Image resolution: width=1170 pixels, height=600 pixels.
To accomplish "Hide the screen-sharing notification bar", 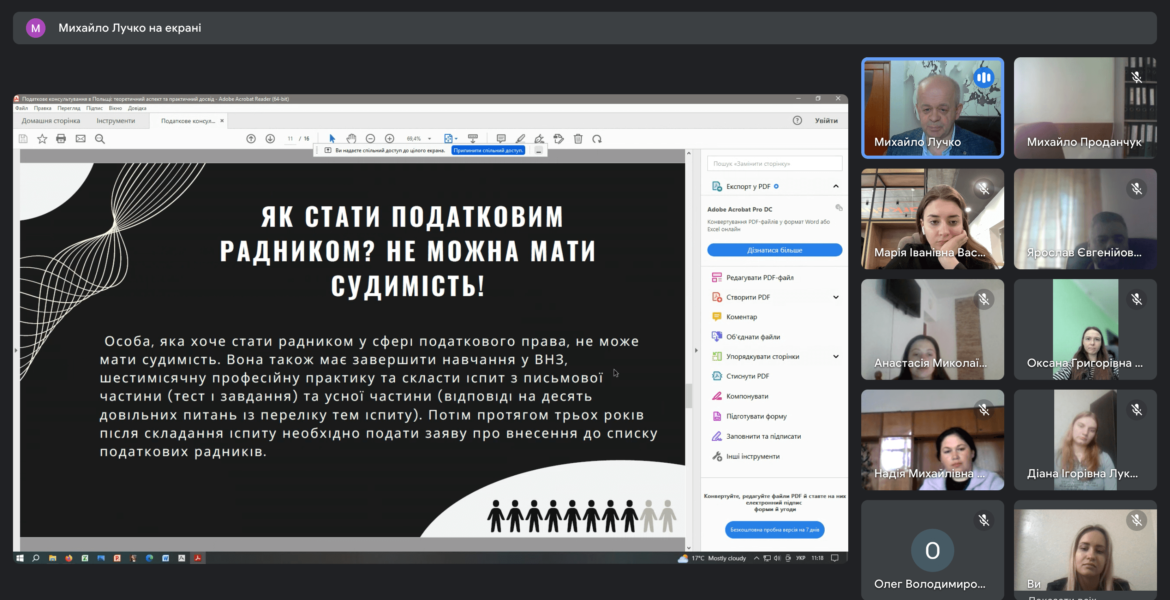I will pyautogui.click(x=538, y=150).
